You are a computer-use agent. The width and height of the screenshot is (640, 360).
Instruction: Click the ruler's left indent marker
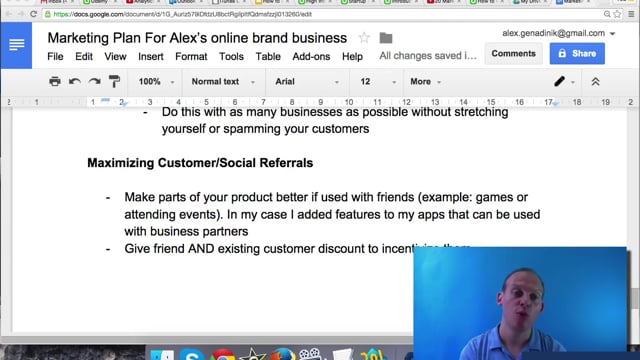(x=124, y=104)
